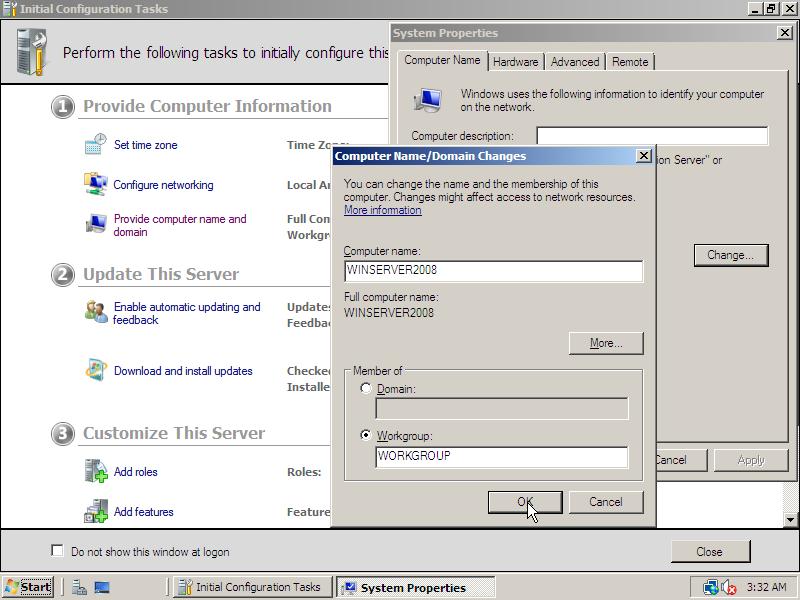Open the Remote tab in System Properties
Screen dimensions: 800x600
[x=630, y=62]
